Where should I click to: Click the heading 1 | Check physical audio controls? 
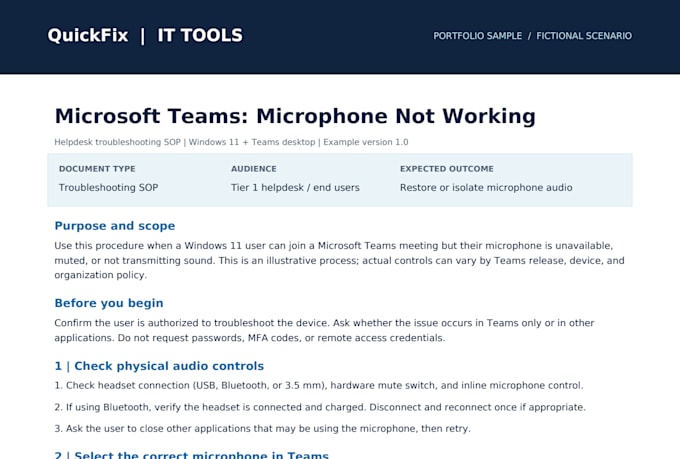[159, 366]
